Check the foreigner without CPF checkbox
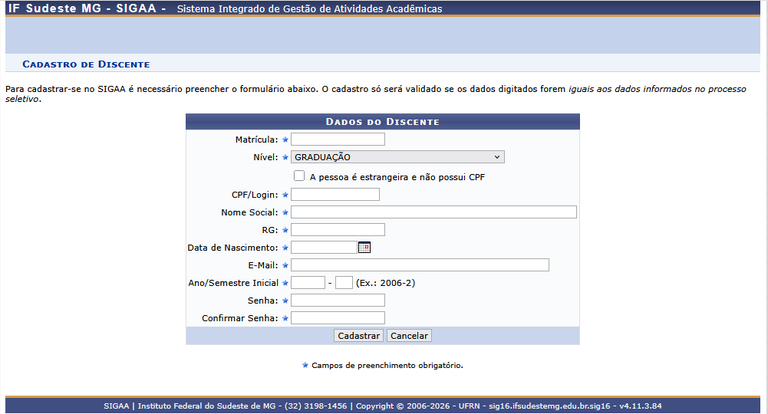This screenshot has height=414, width=768. coord(299,176)
